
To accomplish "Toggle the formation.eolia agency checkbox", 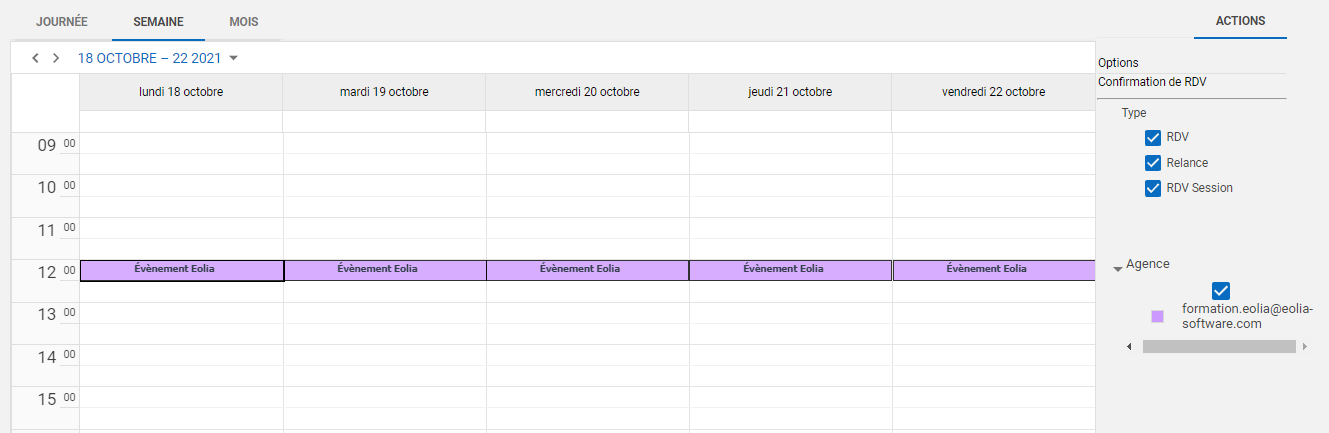I will [x=1220, y=291].
